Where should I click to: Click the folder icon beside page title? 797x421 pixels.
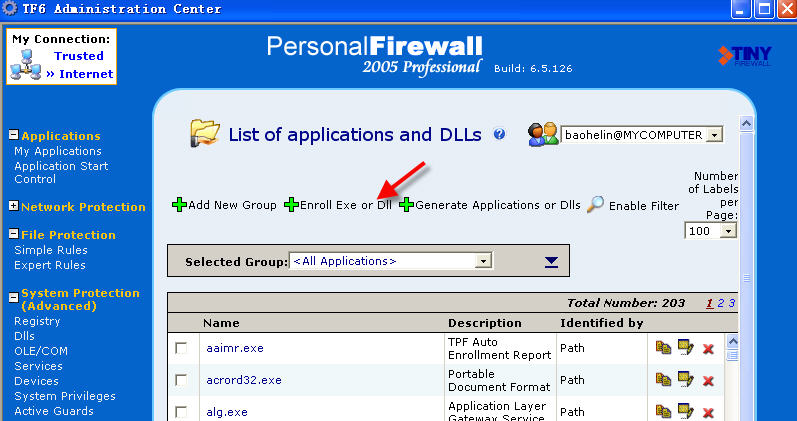click(x=204, y=133)
